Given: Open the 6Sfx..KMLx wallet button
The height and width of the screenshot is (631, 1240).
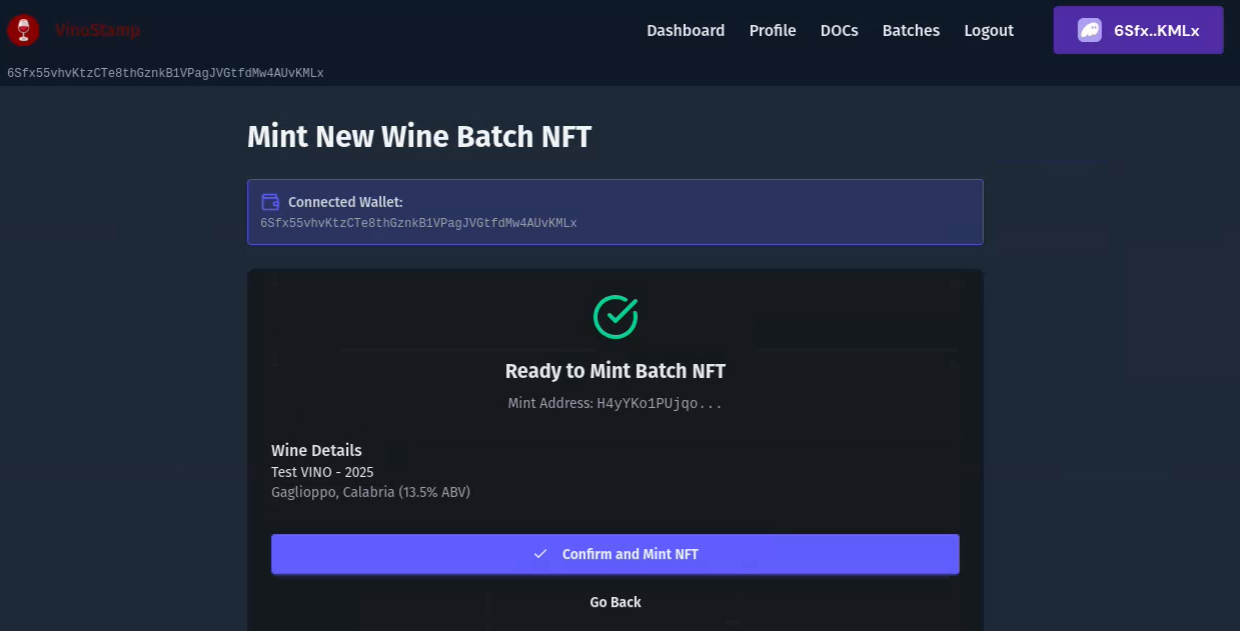Looking at the screenshot, I should click(x=1138, y=30).
